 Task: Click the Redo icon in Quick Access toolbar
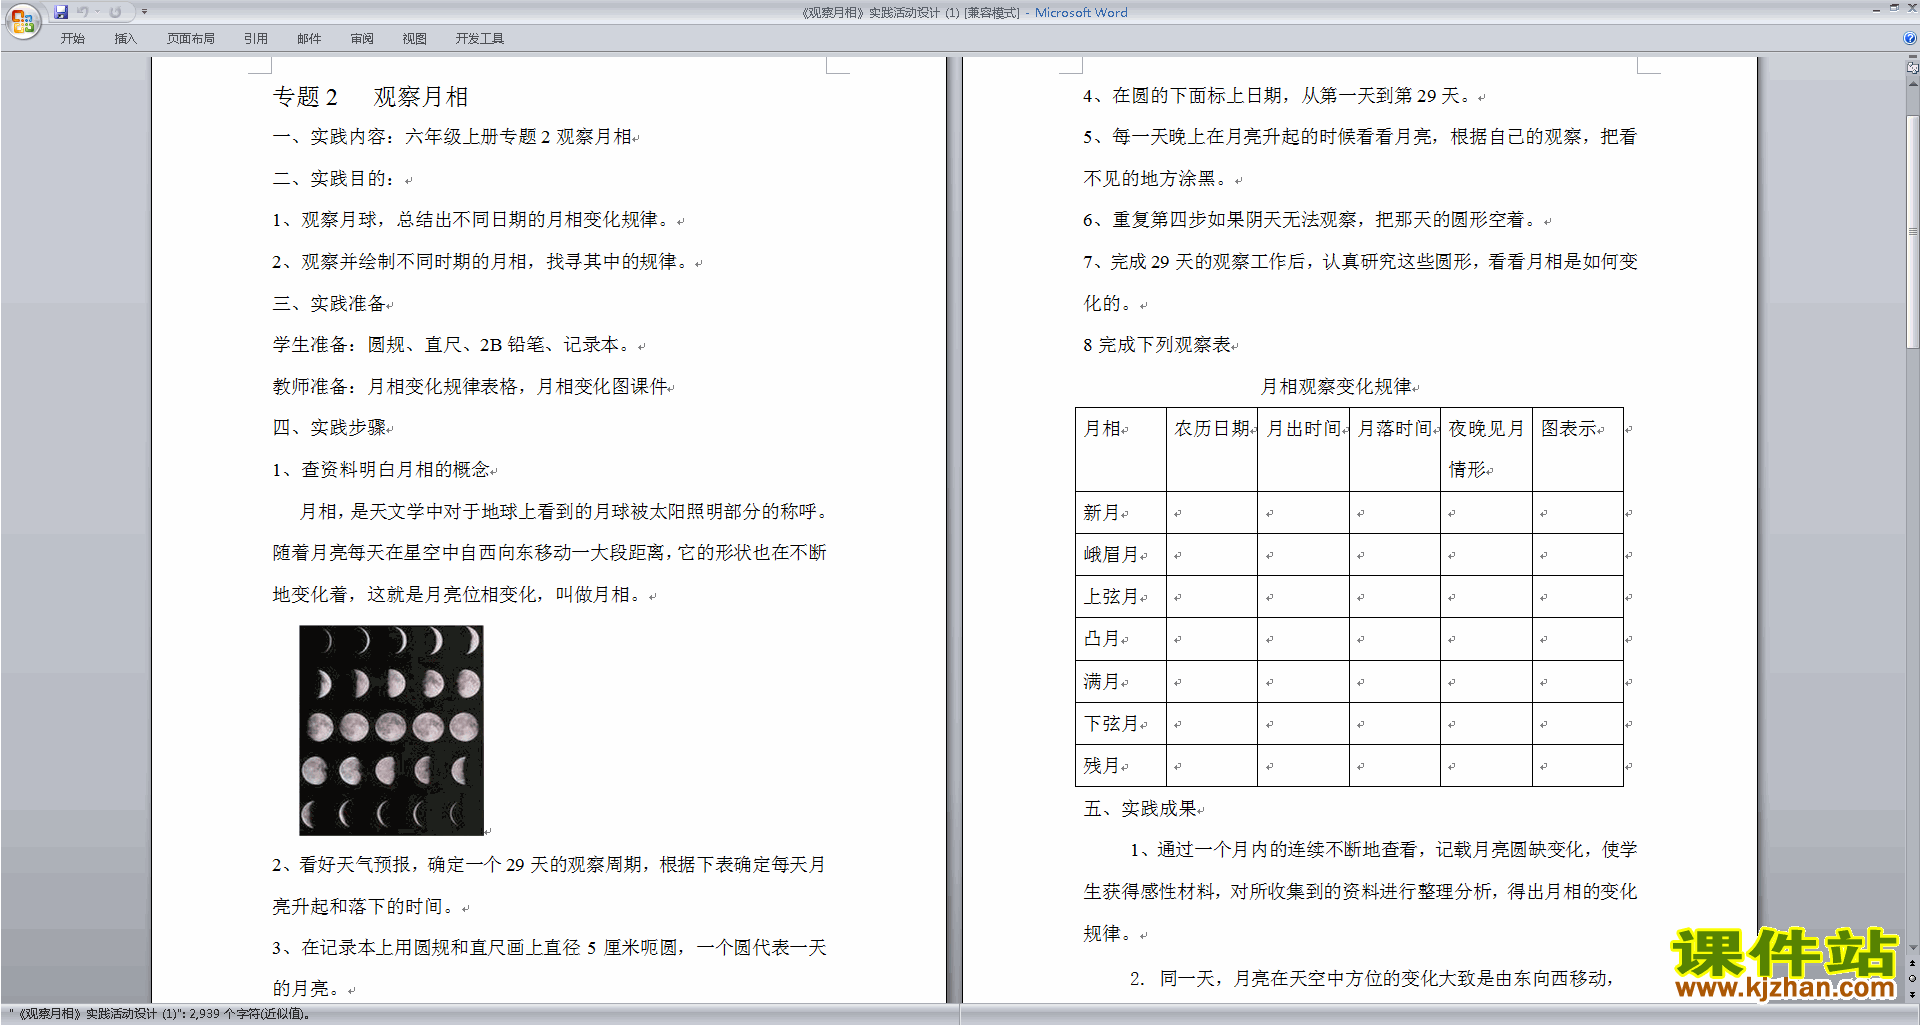(x=115, y=12)
